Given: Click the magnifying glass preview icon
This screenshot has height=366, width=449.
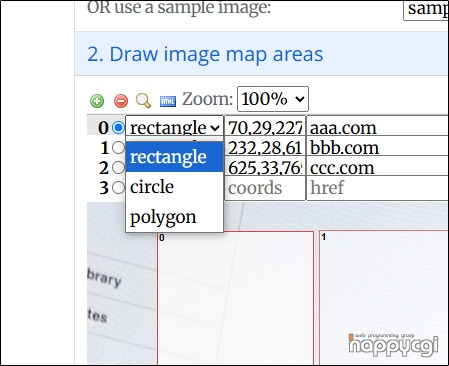Looking at the screenshot, I should [x=143, y=101].
